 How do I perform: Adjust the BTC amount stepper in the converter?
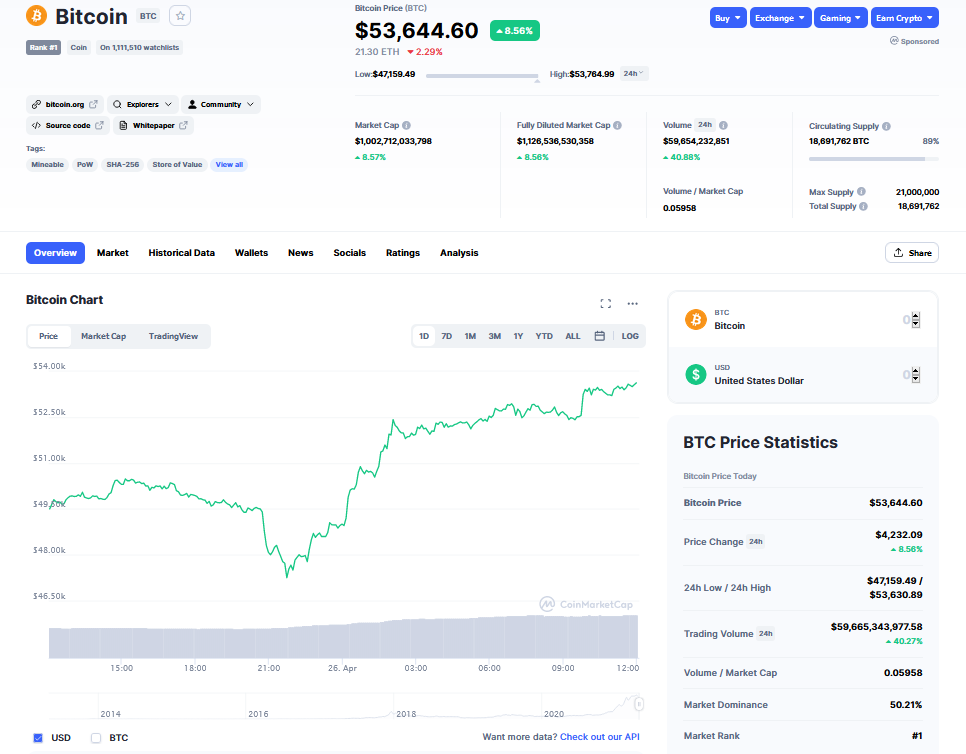(x=915, y=320)
